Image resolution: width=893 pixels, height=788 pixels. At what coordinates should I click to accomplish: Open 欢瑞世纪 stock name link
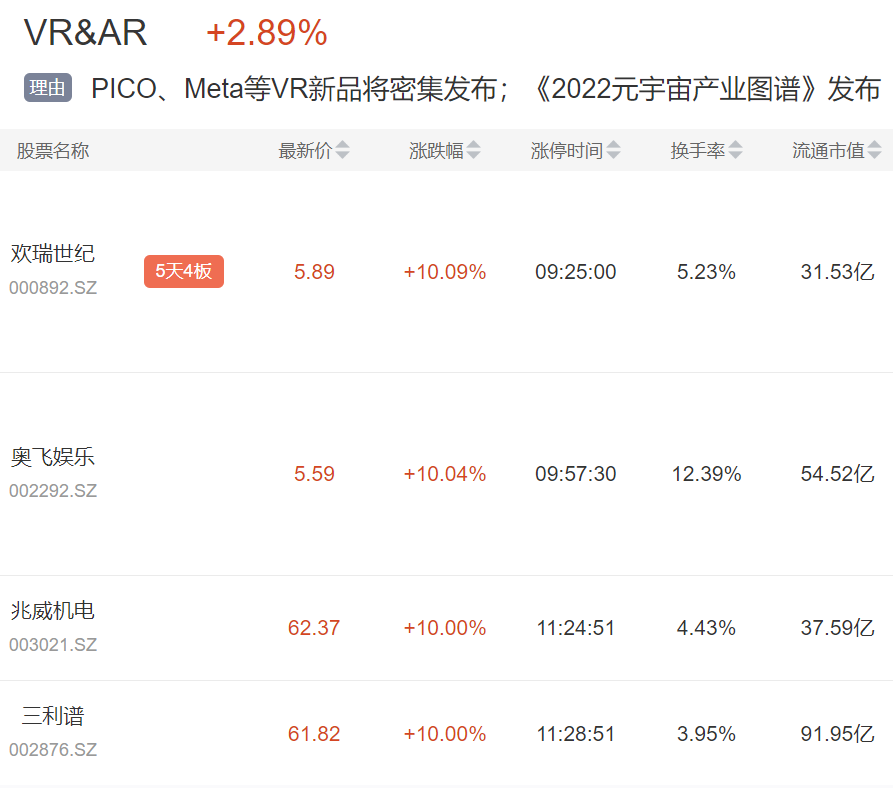[x=52, y=253]
